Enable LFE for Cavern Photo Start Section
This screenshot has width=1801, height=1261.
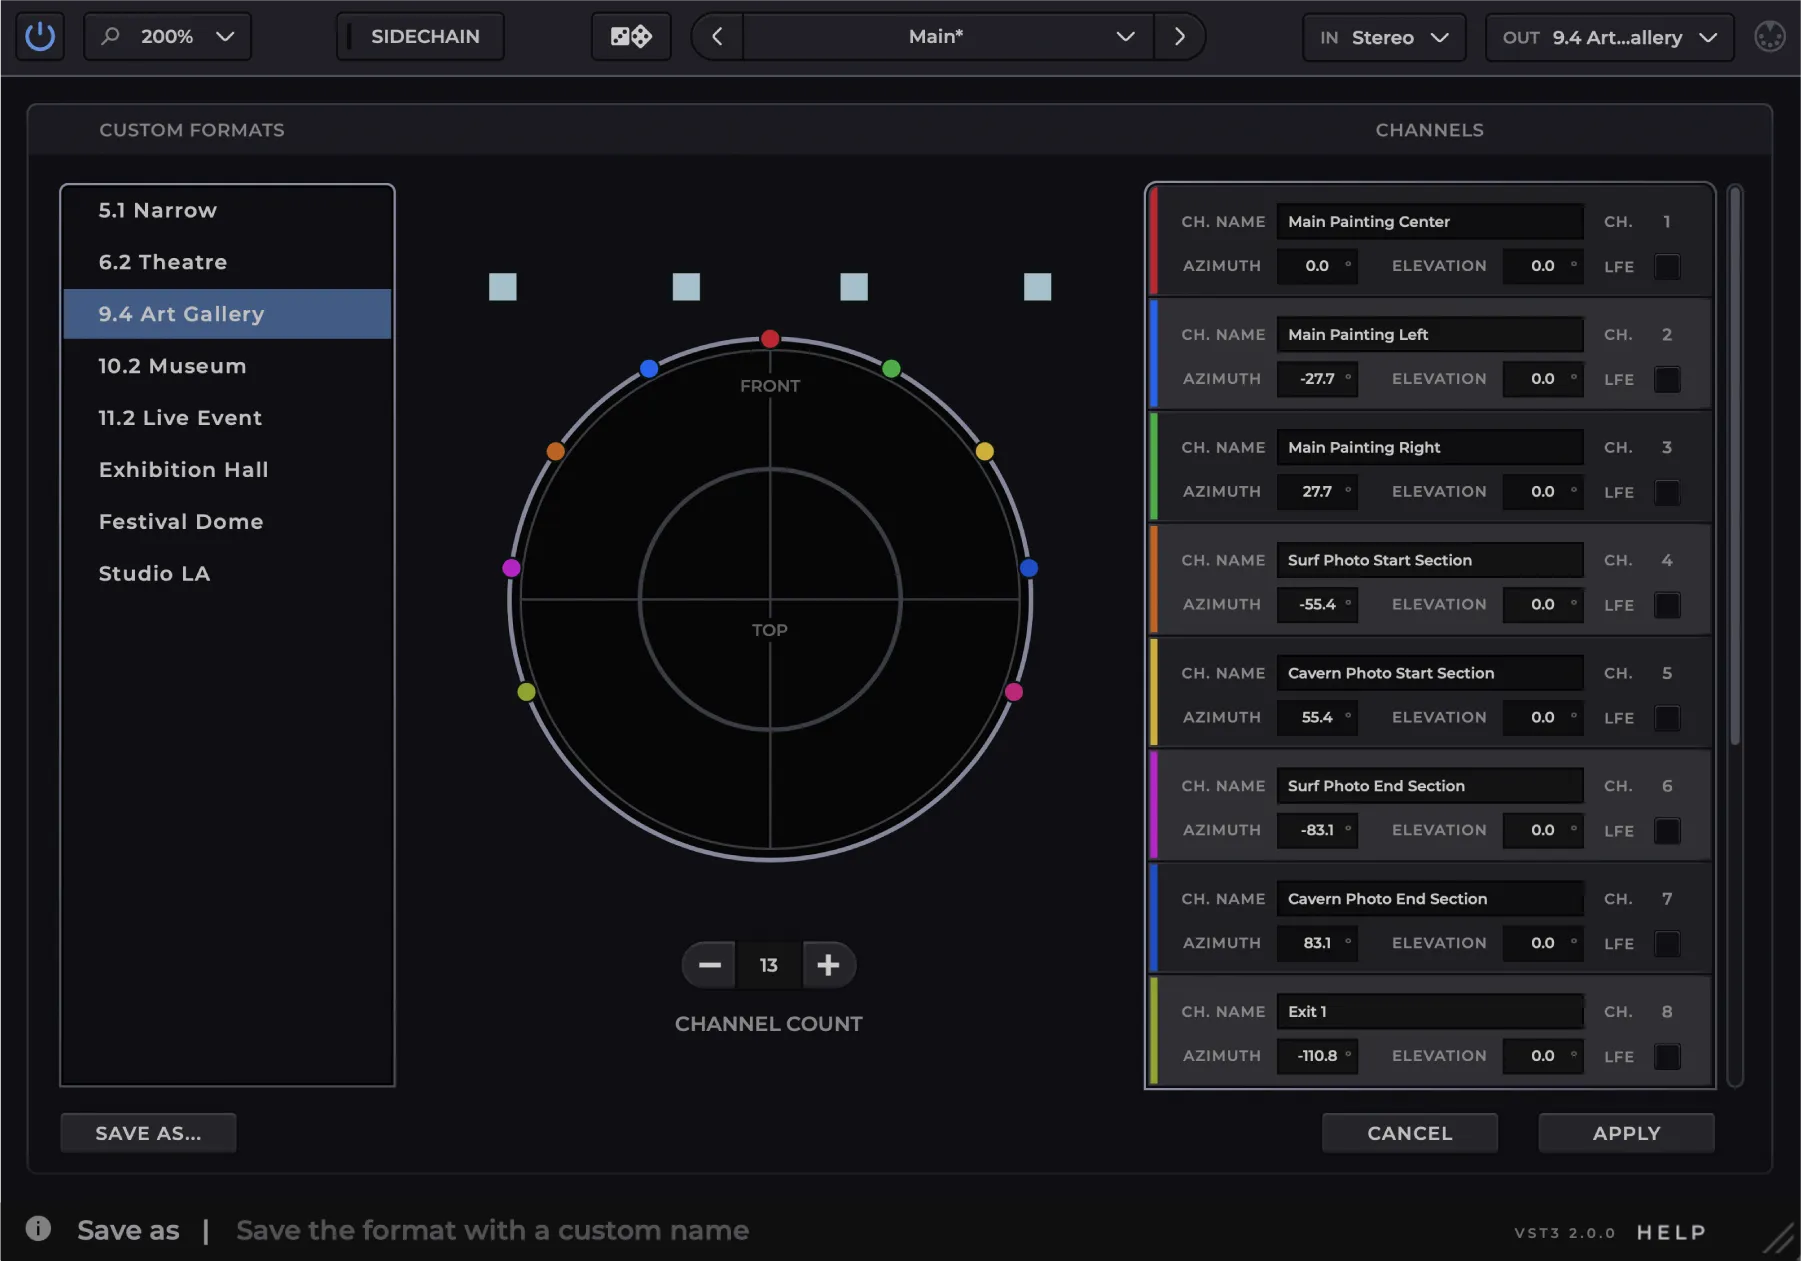[1667, 718]
